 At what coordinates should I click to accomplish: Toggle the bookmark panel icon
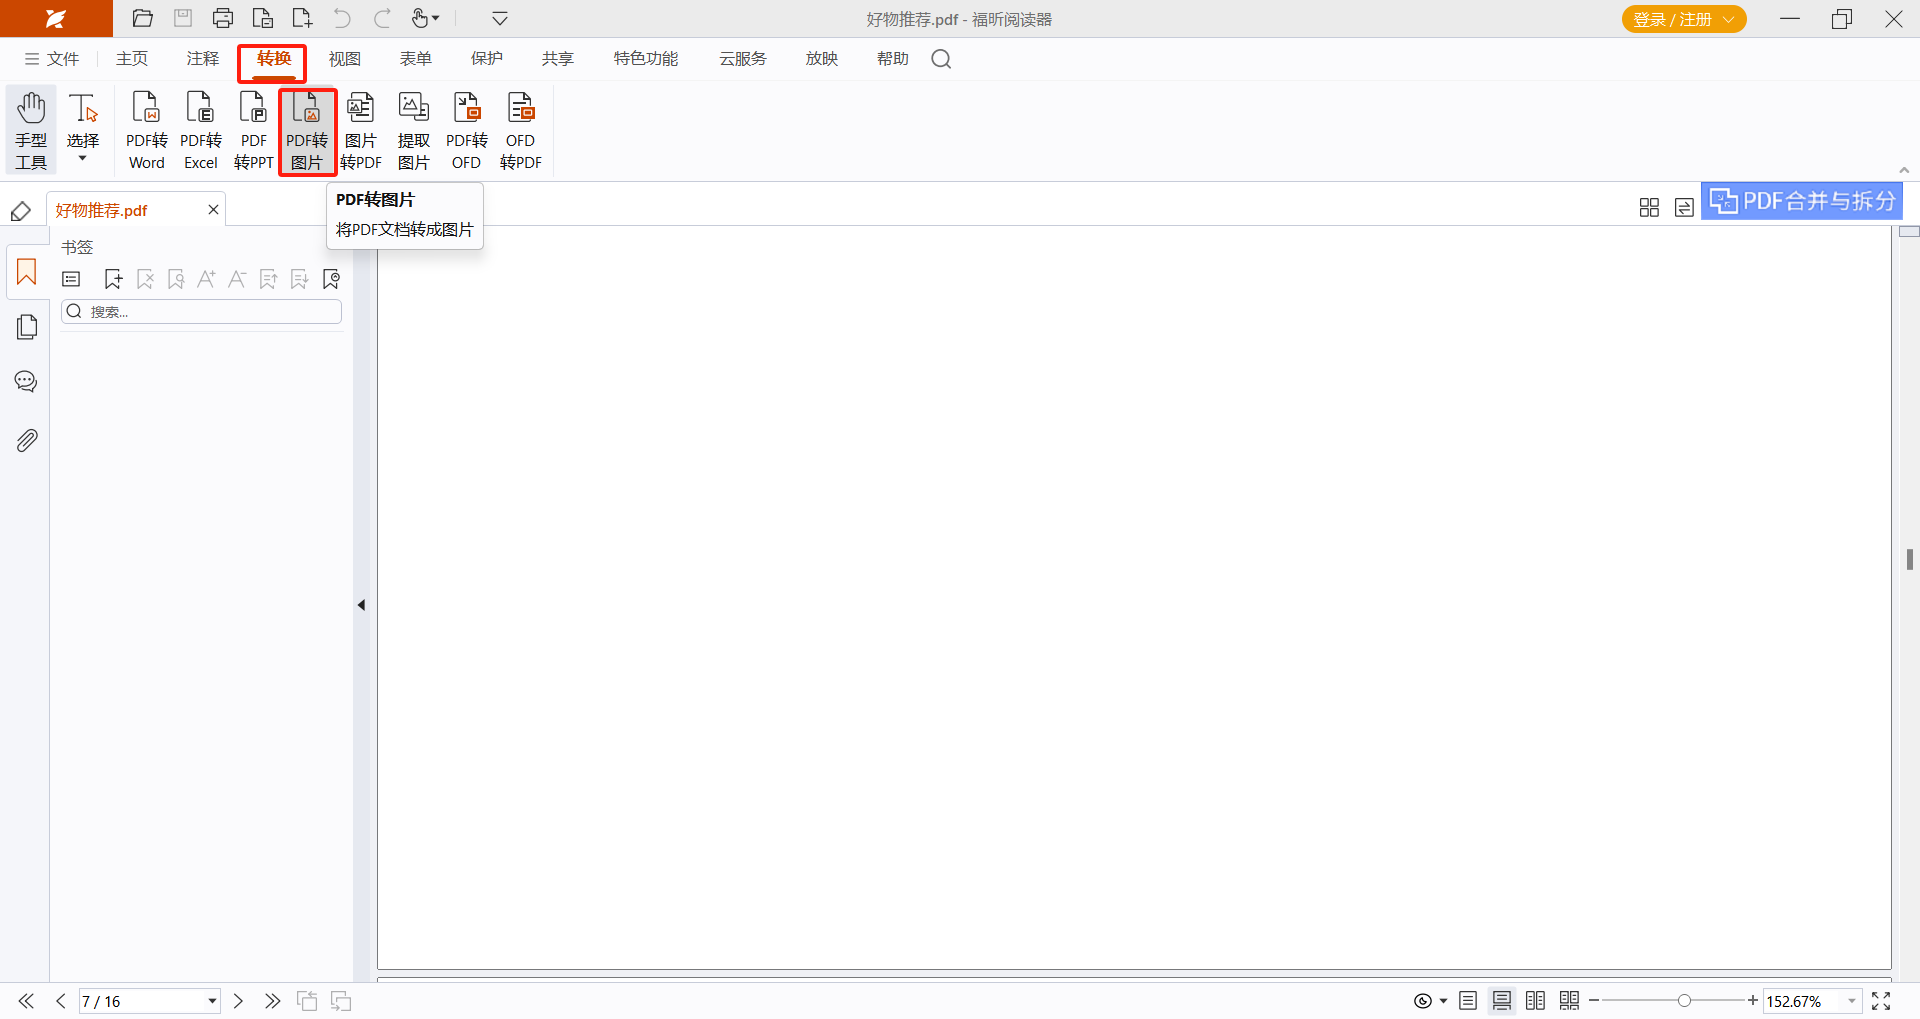(27, 272)
